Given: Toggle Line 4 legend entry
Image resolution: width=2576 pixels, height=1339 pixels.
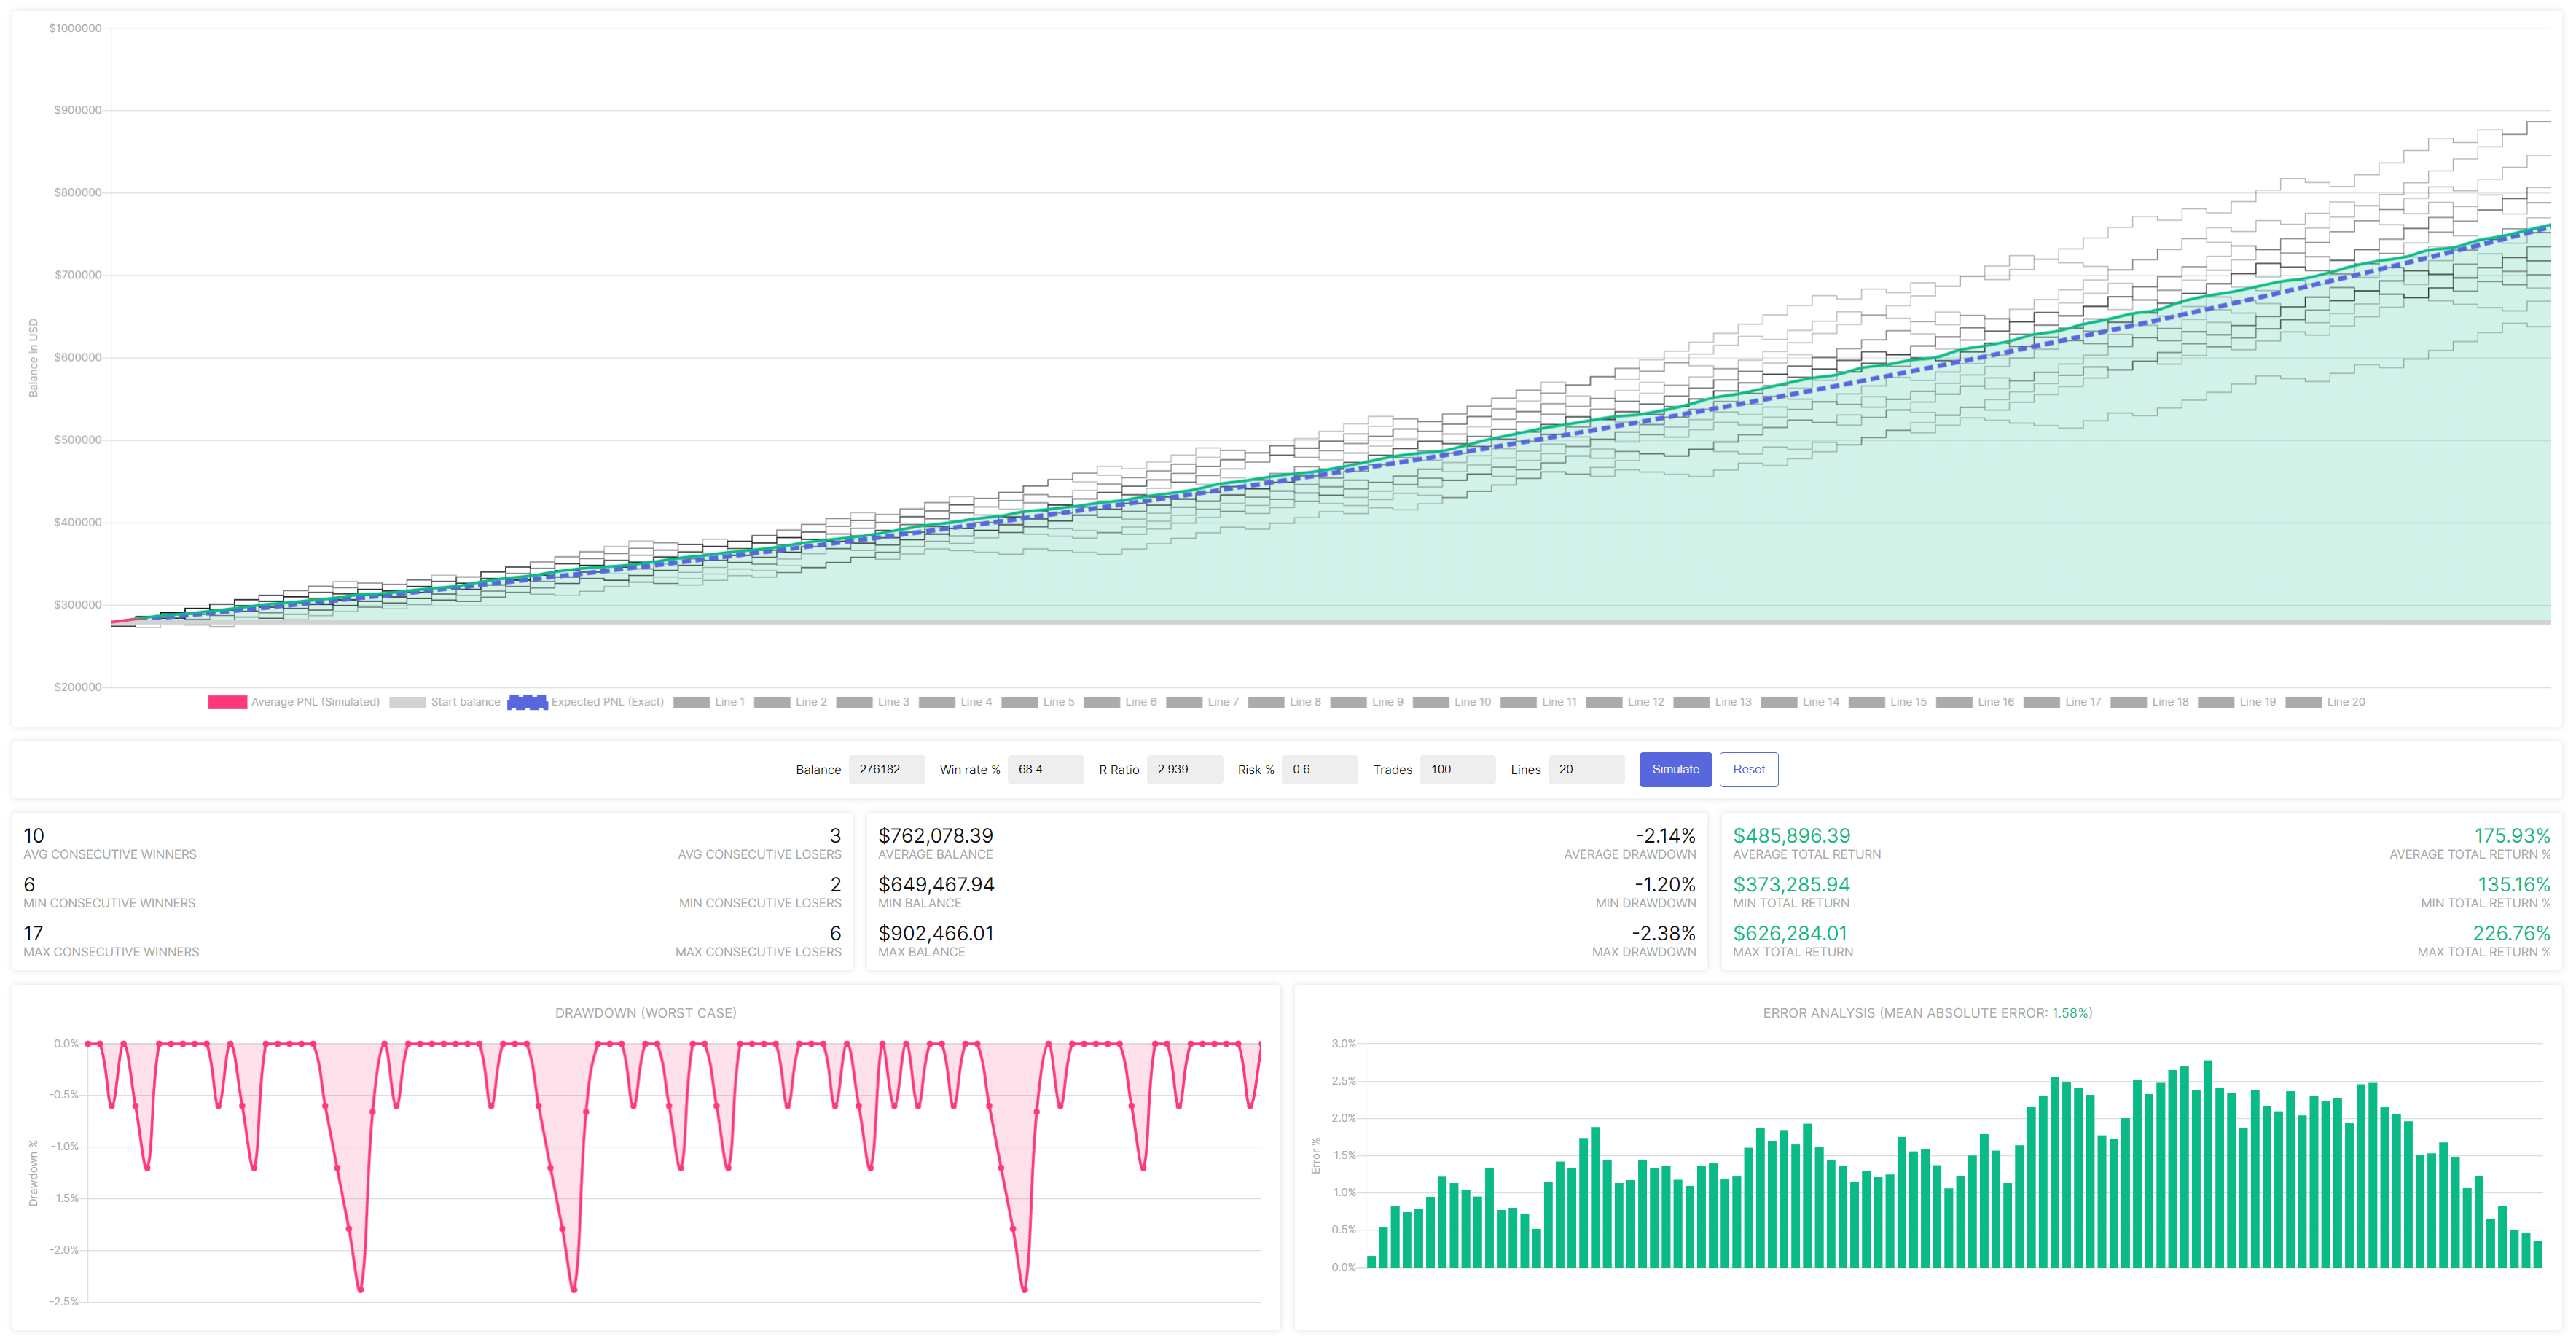Looking at the screenshot, I should click(x=955, y=702).
